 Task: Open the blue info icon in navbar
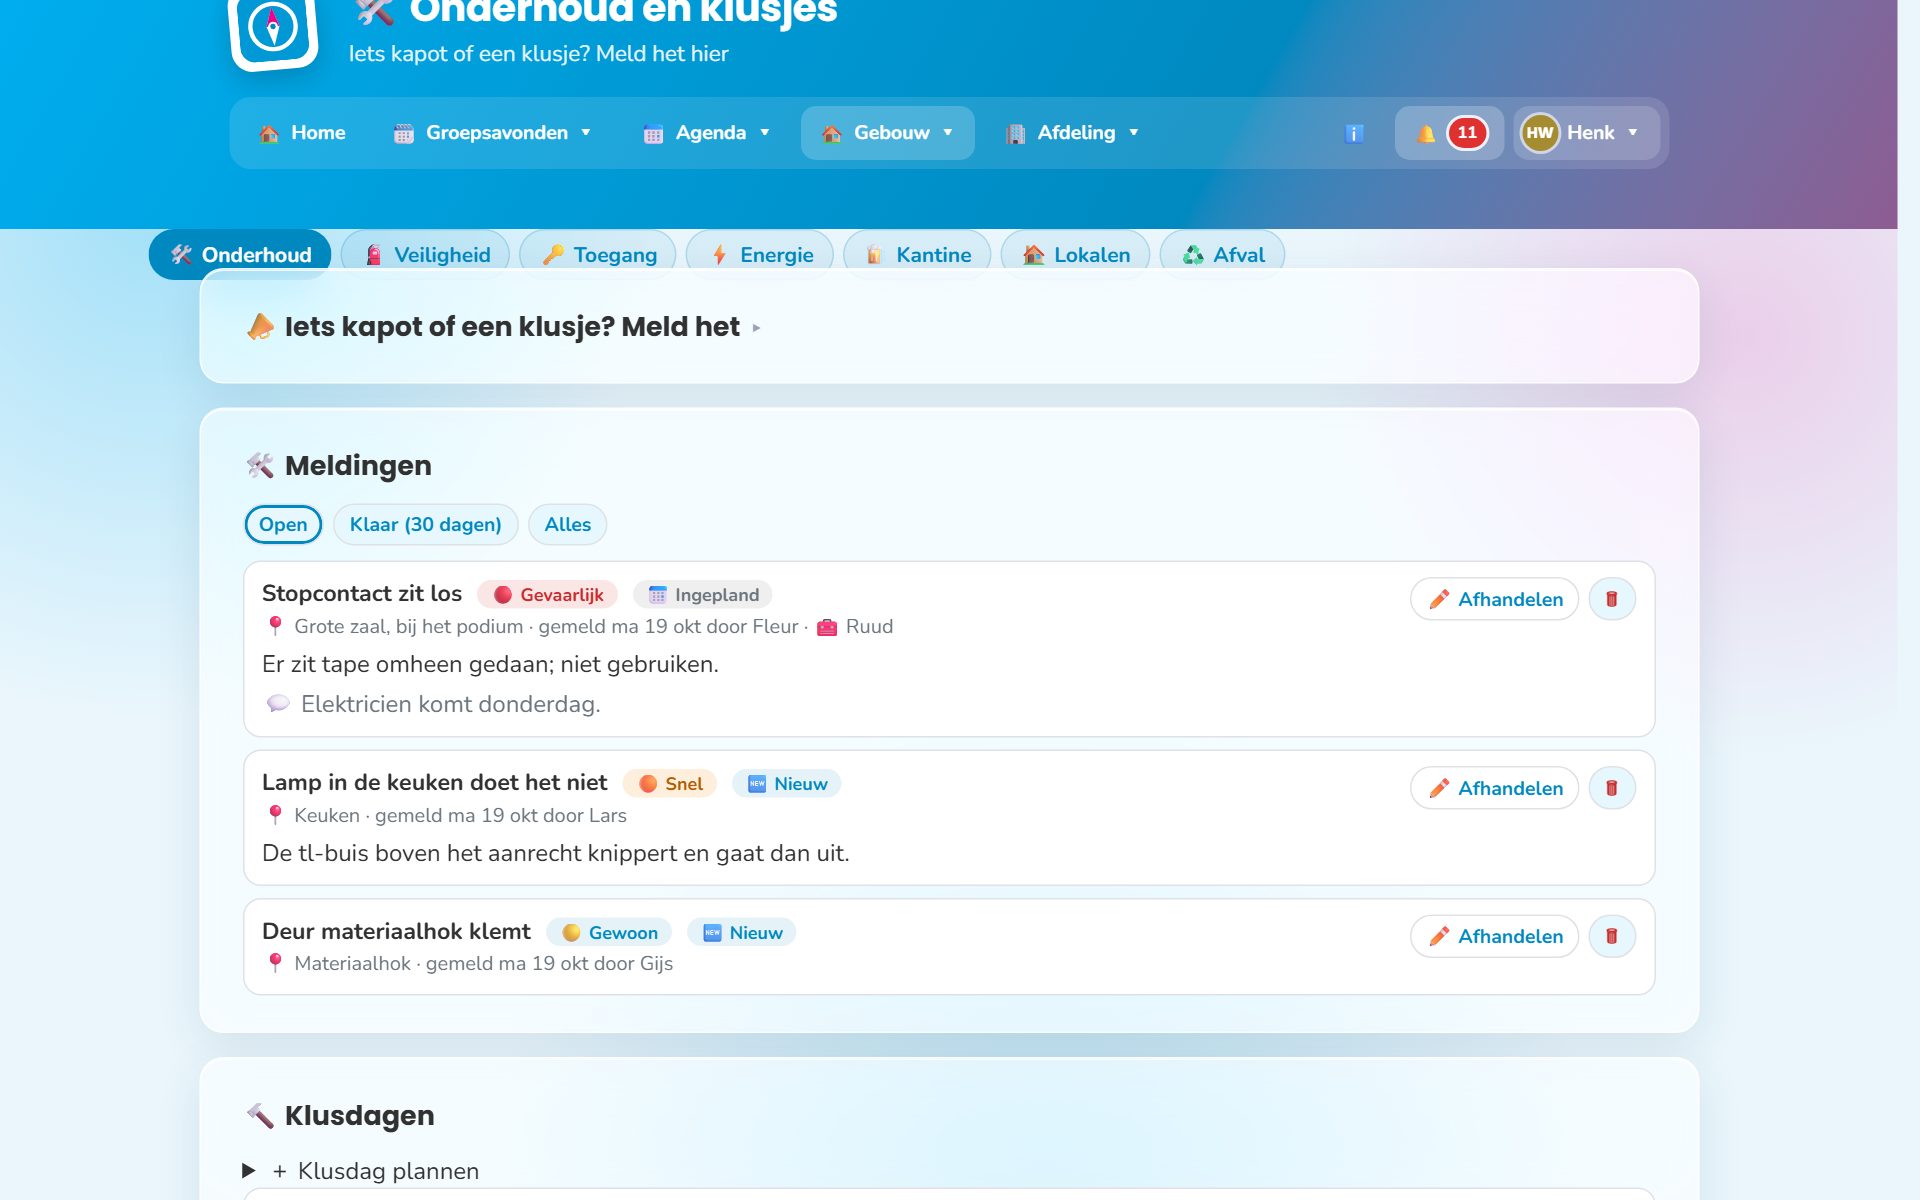(1354, 133)
